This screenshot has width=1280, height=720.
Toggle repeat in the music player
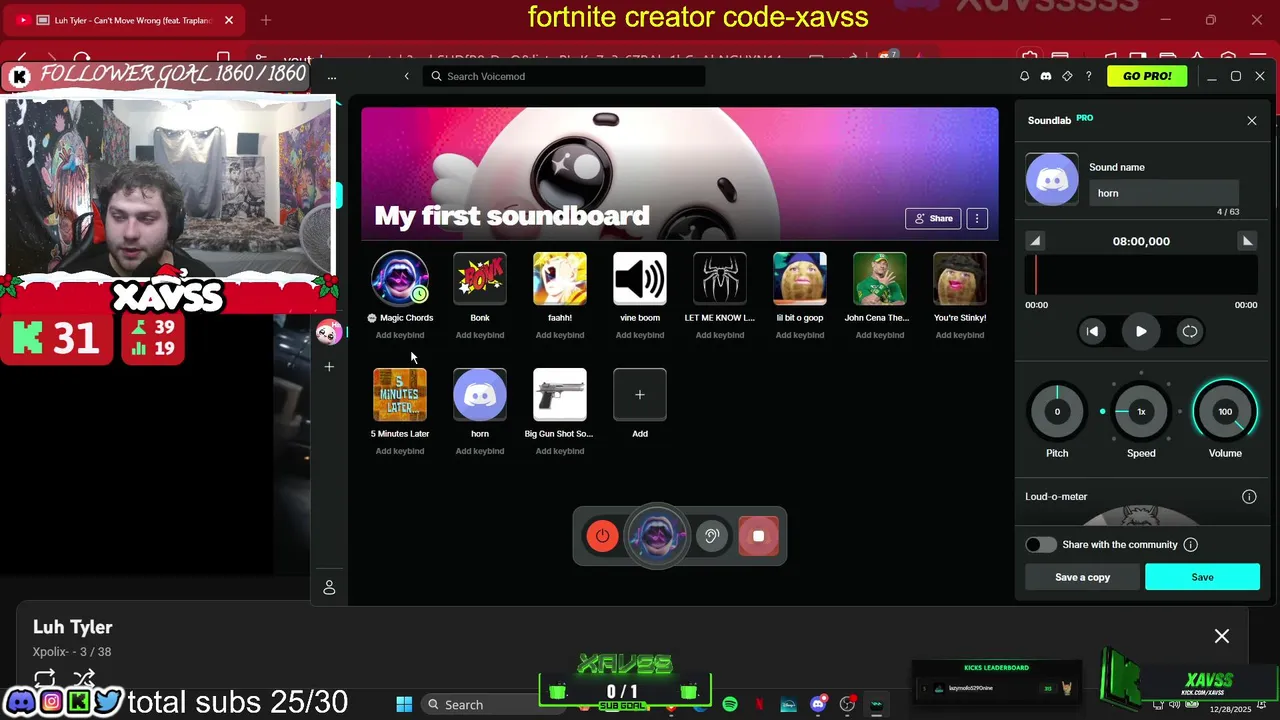pyautogui.click(x=44, y=678)
